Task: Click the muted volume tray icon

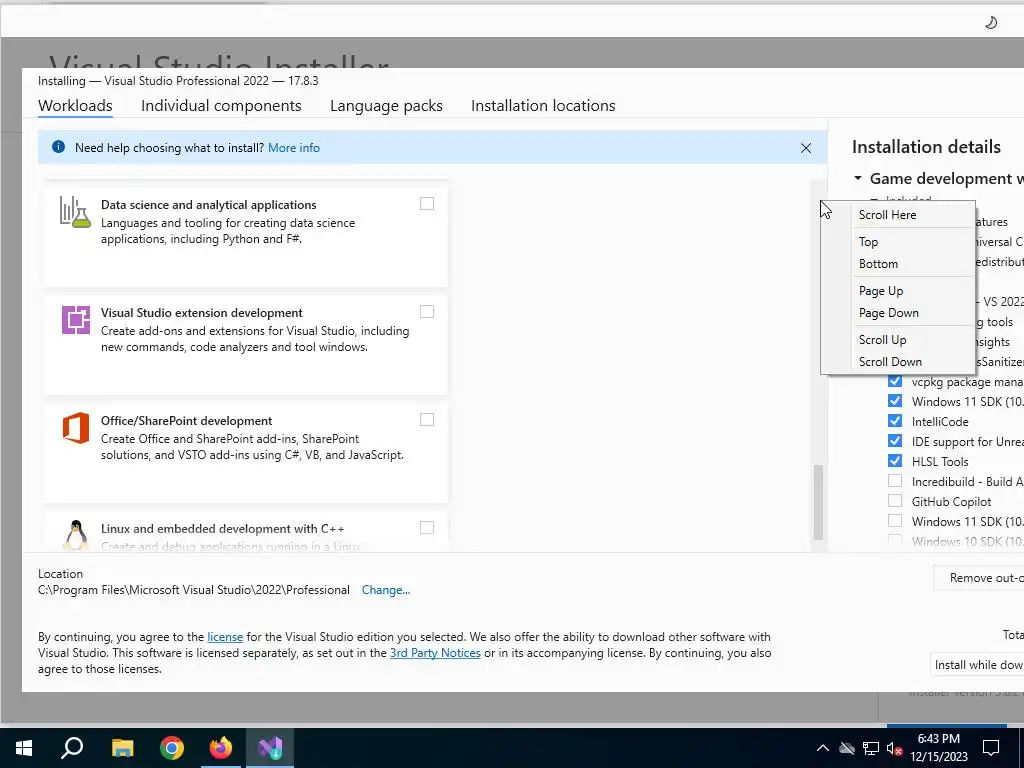Action: point(895,748)
